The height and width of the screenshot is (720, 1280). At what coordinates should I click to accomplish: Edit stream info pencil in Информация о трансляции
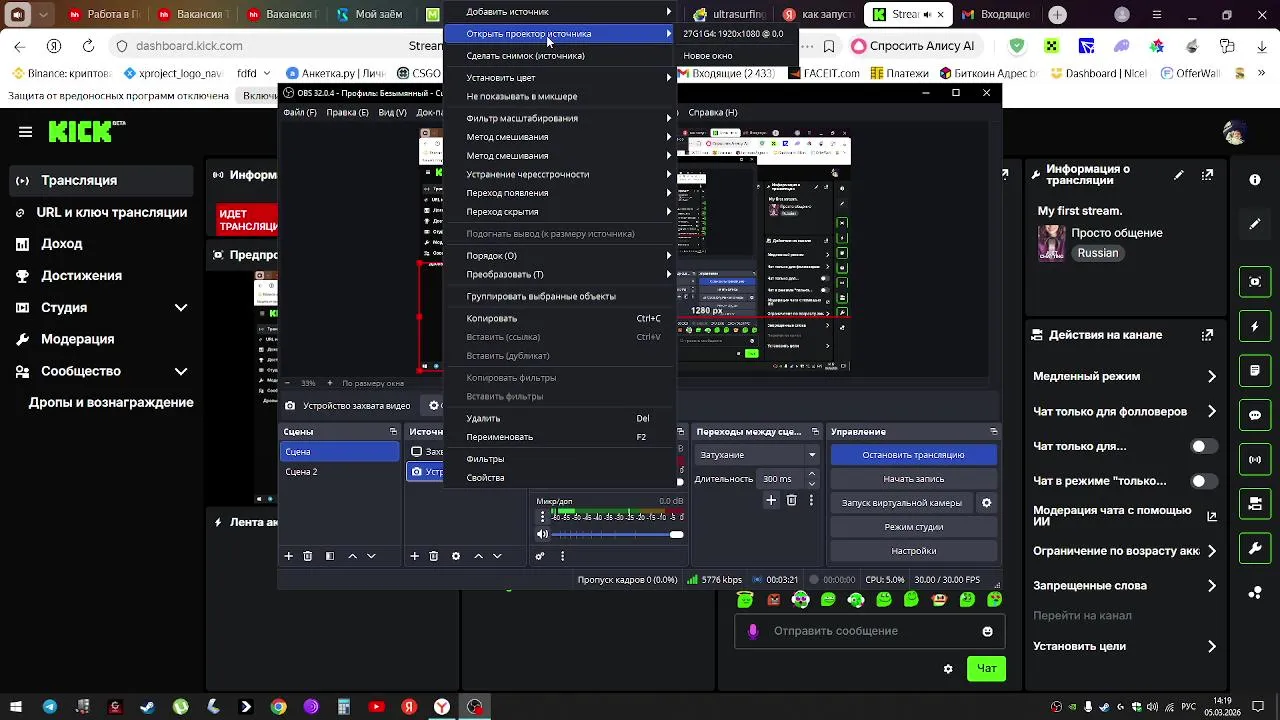[1179, 176]
